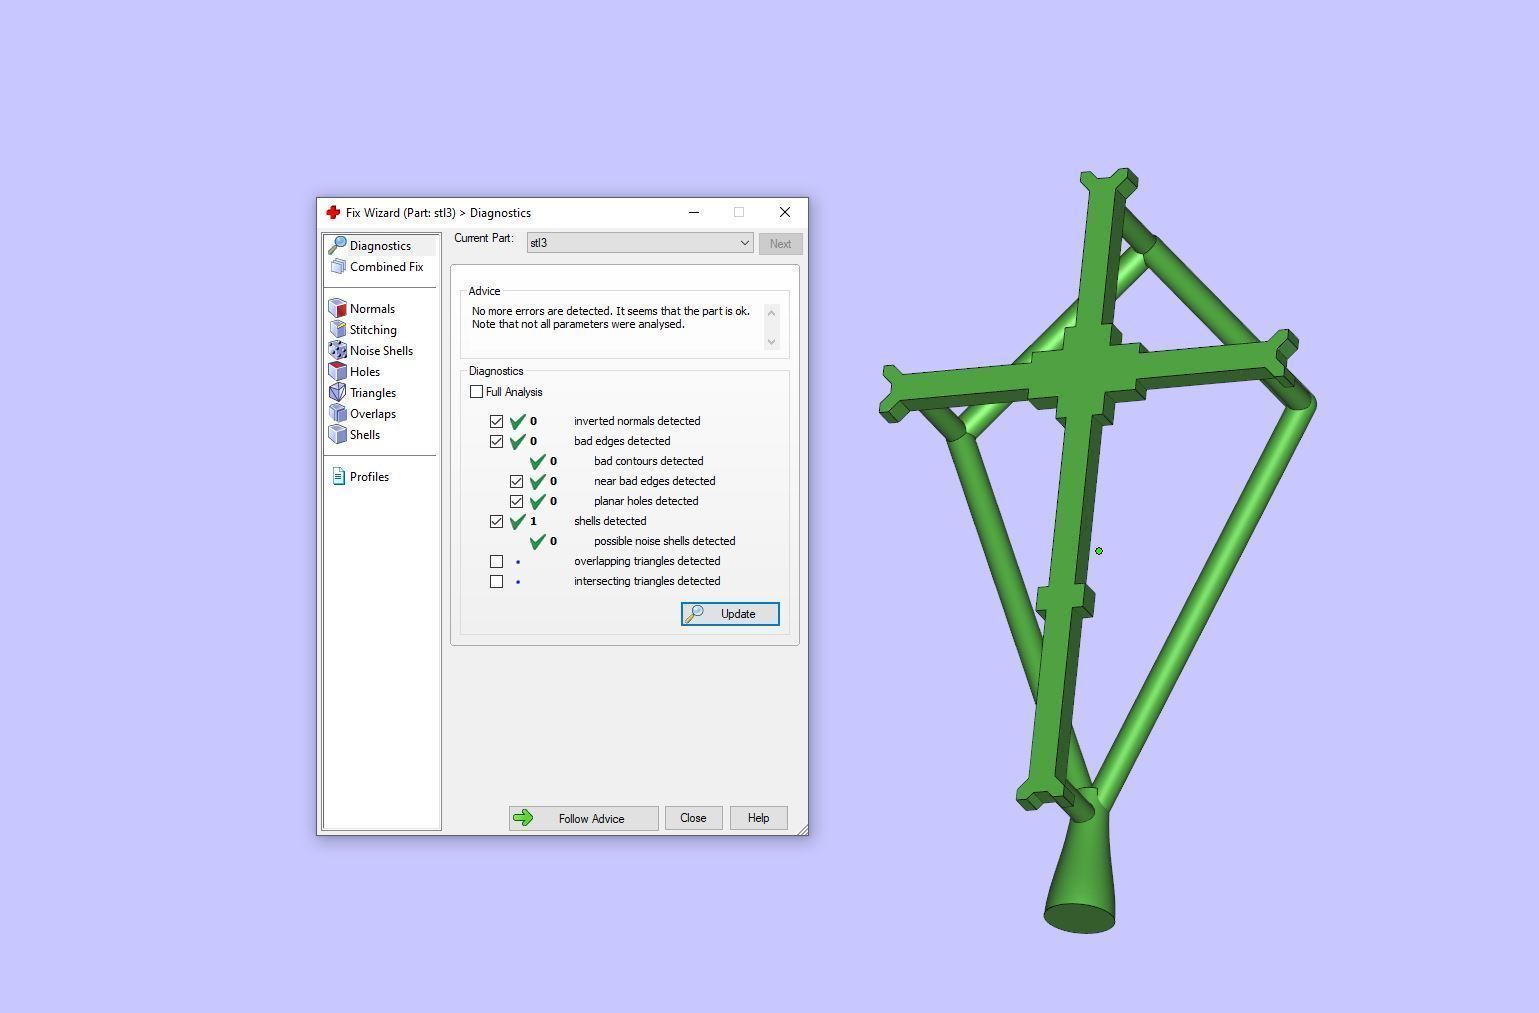Click the red cross Fix Wizard title icon
This screenshot has height=1013, width=1539.
333,212
